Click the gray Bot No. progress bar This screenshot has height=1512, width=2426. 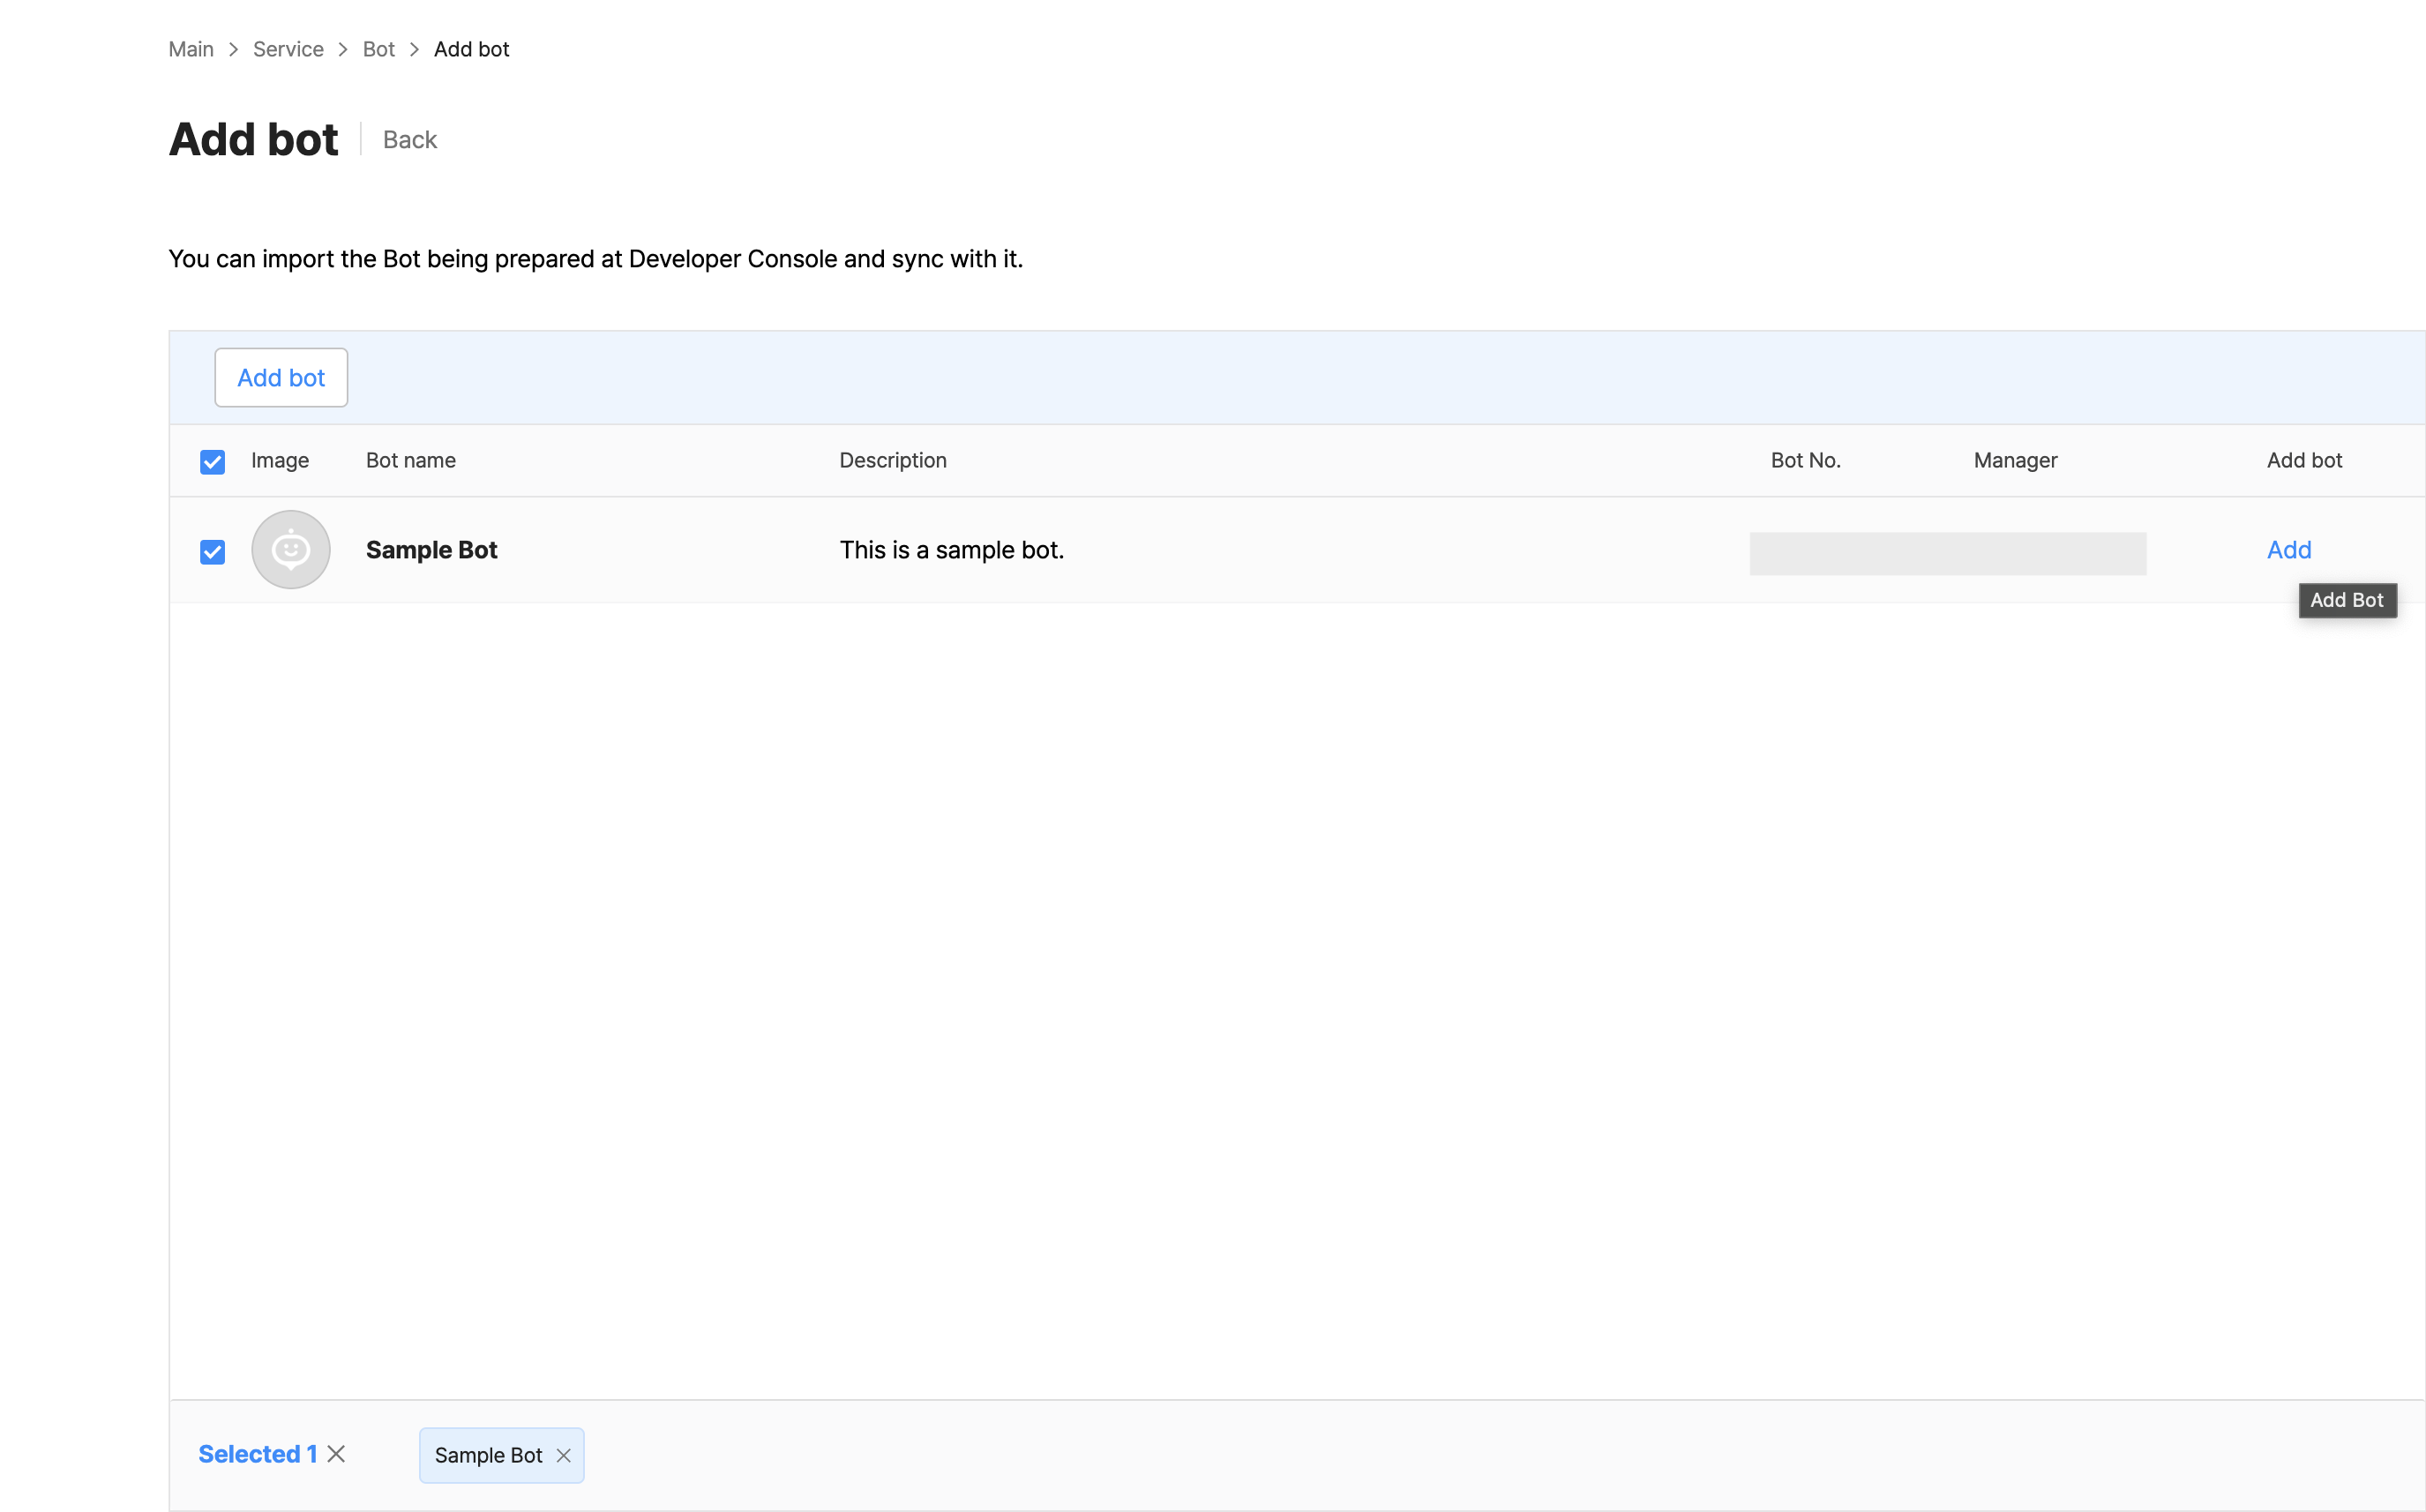1947,552
